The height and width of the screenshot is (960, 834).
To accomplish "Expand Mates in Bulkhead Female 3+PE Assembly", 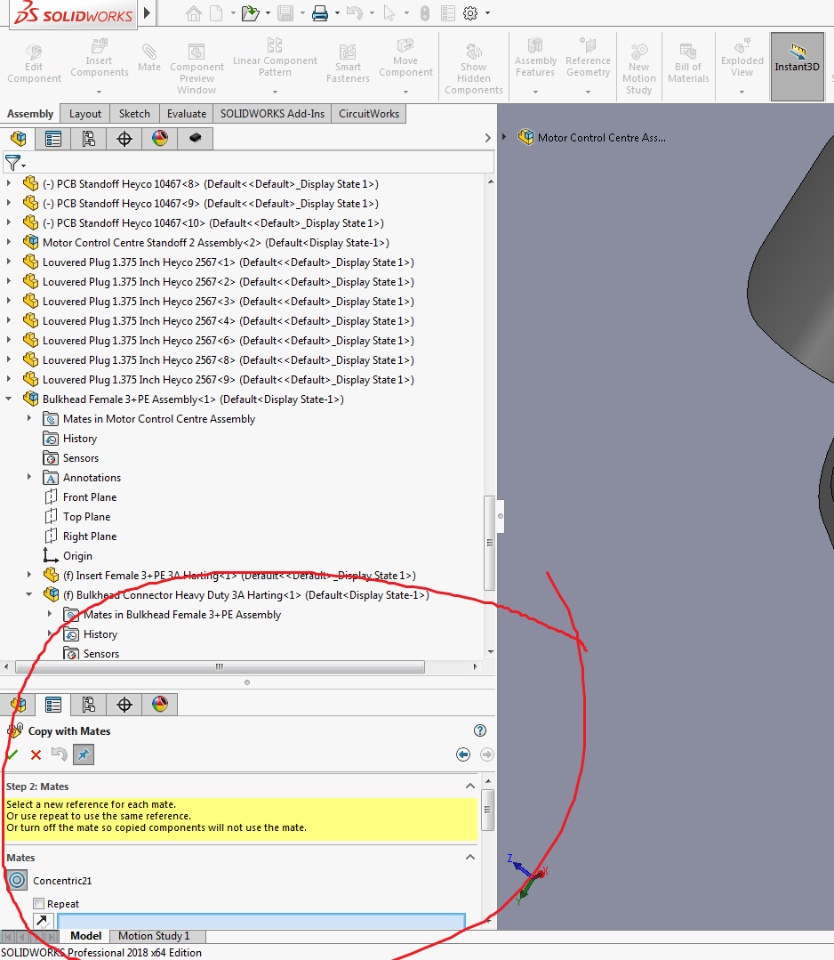I will [x=50, y=614].
